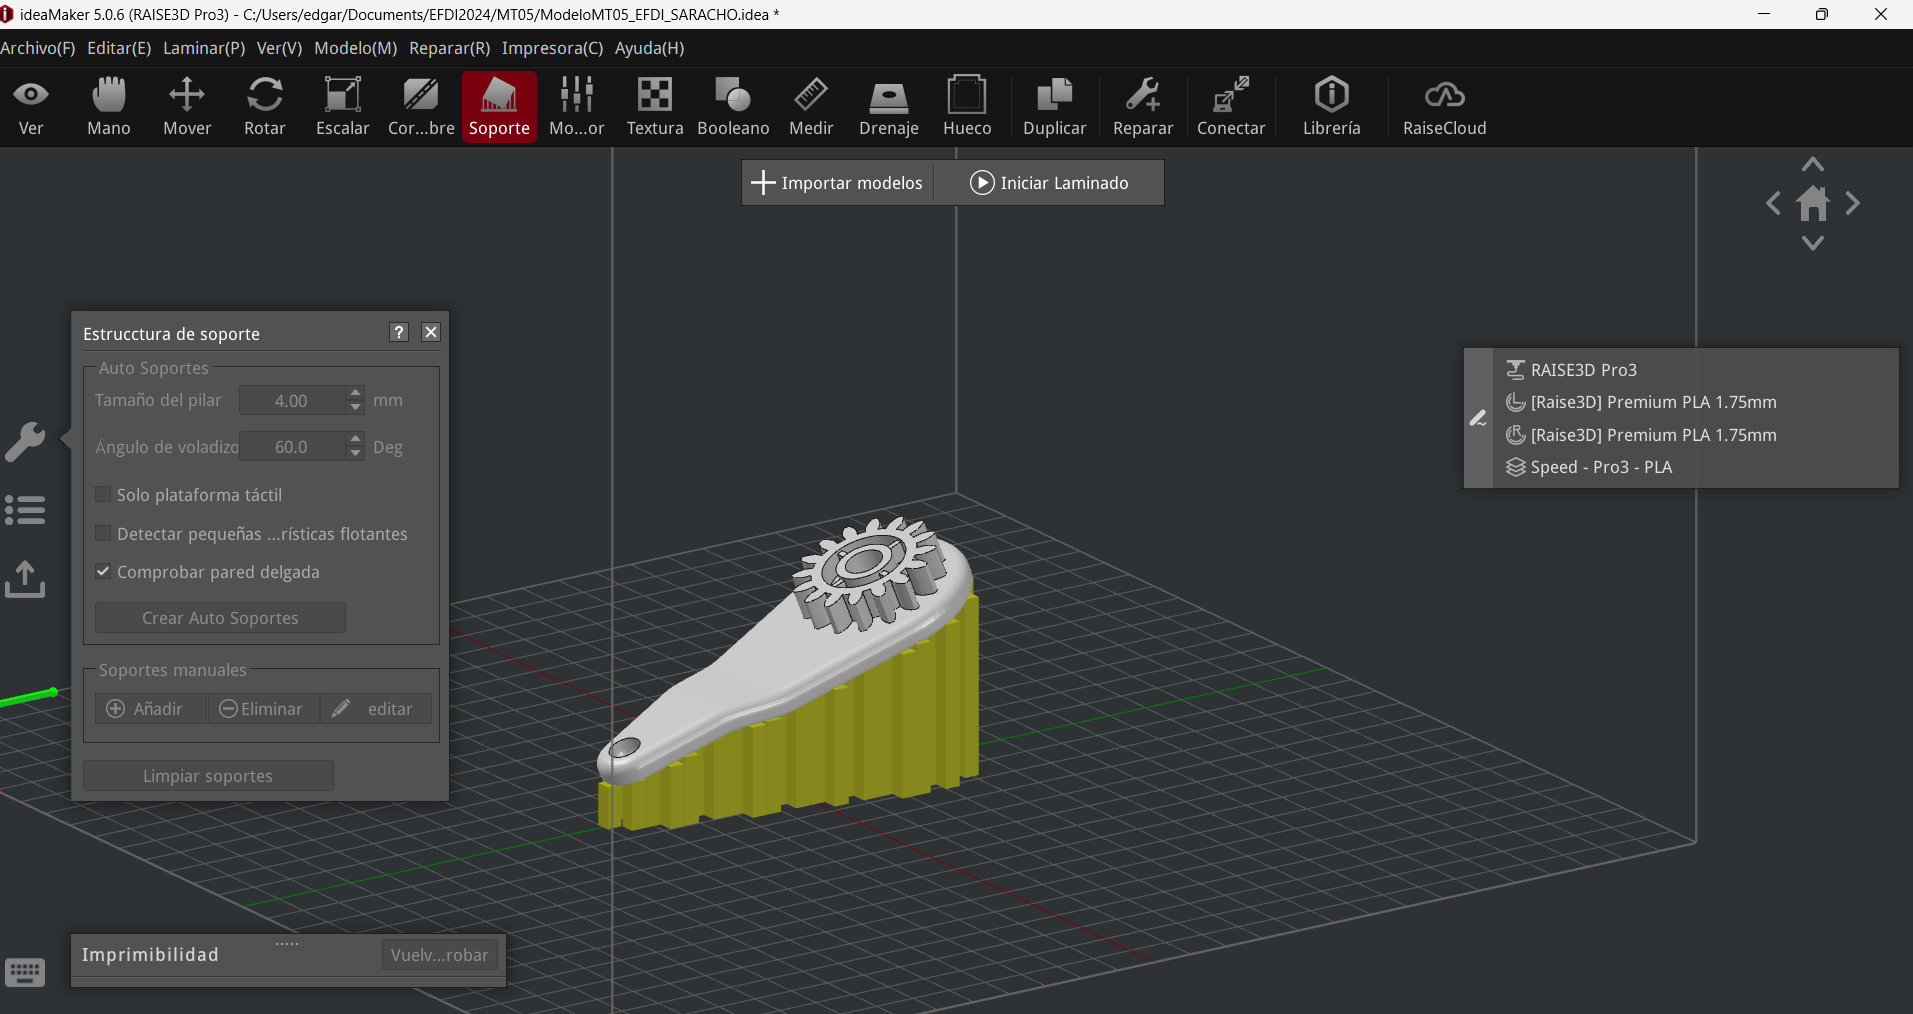The image size is (1913, 1014).
Task: Click the upload/export sidebar icon
Action: 25,579
